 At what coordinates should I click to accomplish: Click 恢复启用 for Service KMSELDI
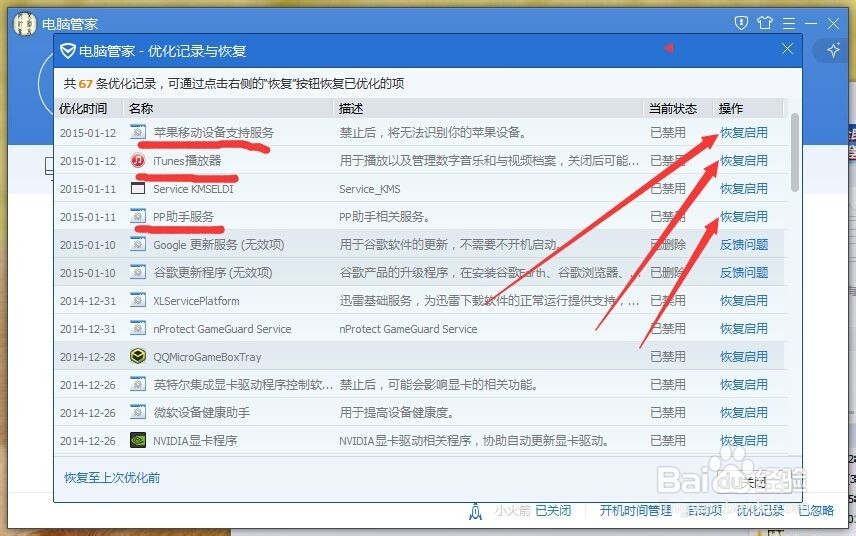point(744,189)
